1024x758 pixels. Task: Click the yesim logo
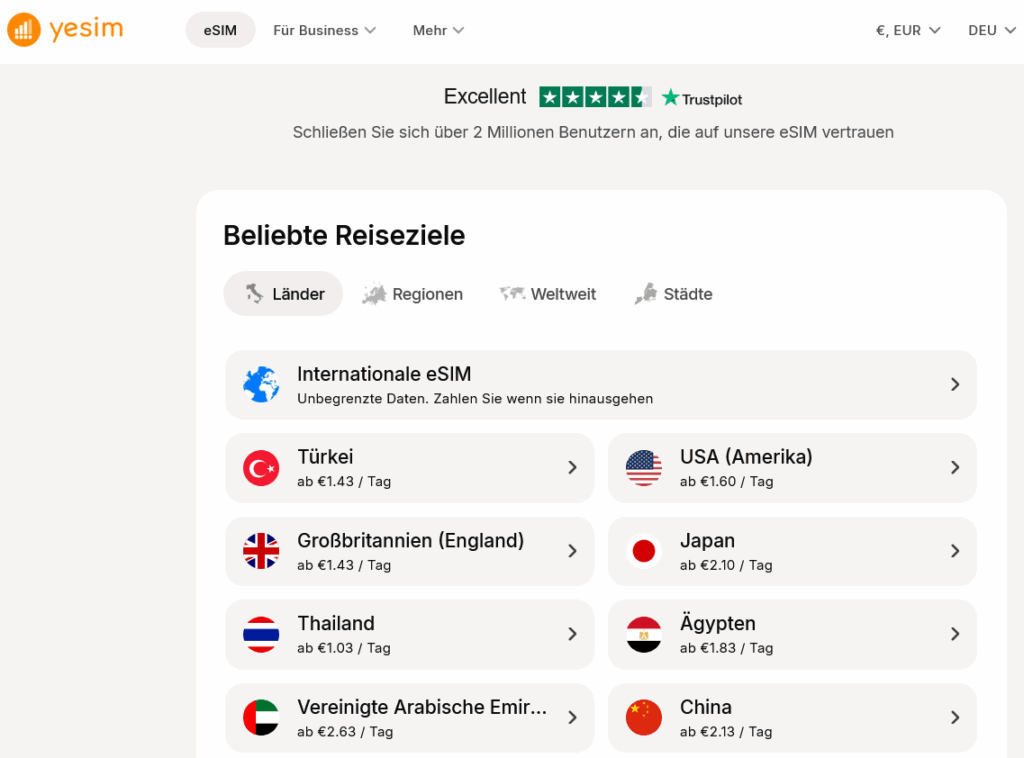(x=64, y=29)
